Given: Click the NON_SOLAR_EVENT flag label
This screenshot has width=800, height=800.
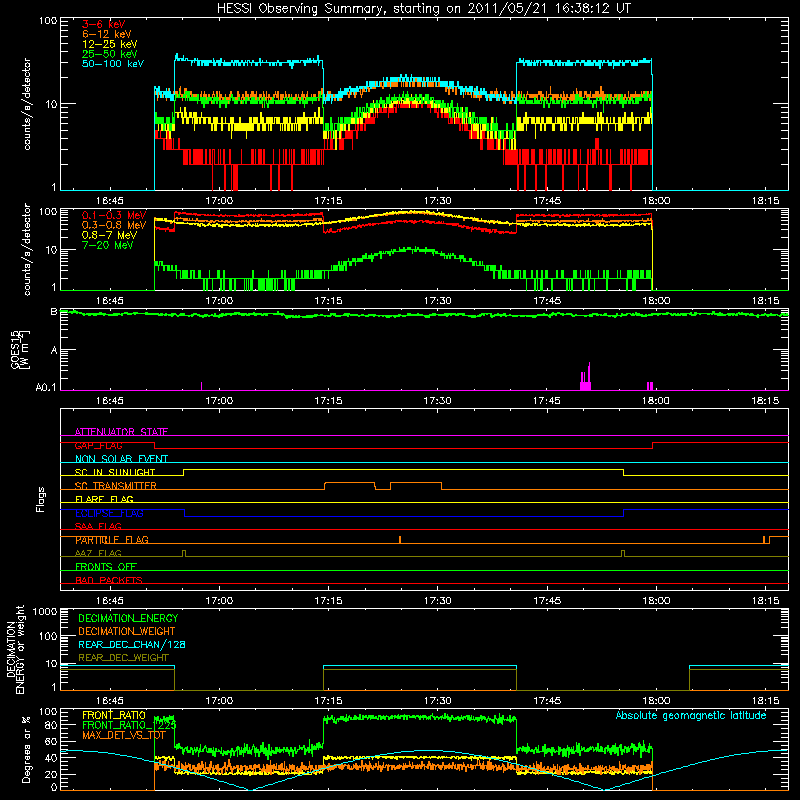Looking at the screenshot, I should click(121, 459).
